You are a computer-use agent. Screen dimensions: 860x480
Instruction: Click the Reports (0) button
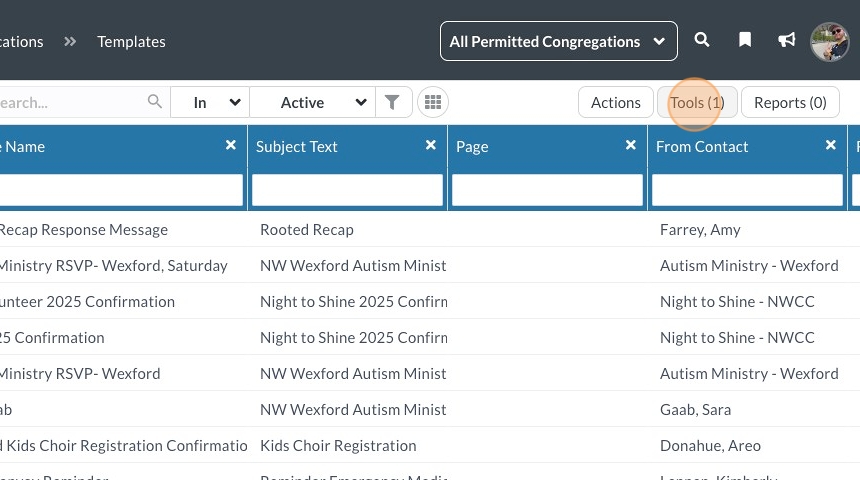pyautogui.click(x=790, y=102)
